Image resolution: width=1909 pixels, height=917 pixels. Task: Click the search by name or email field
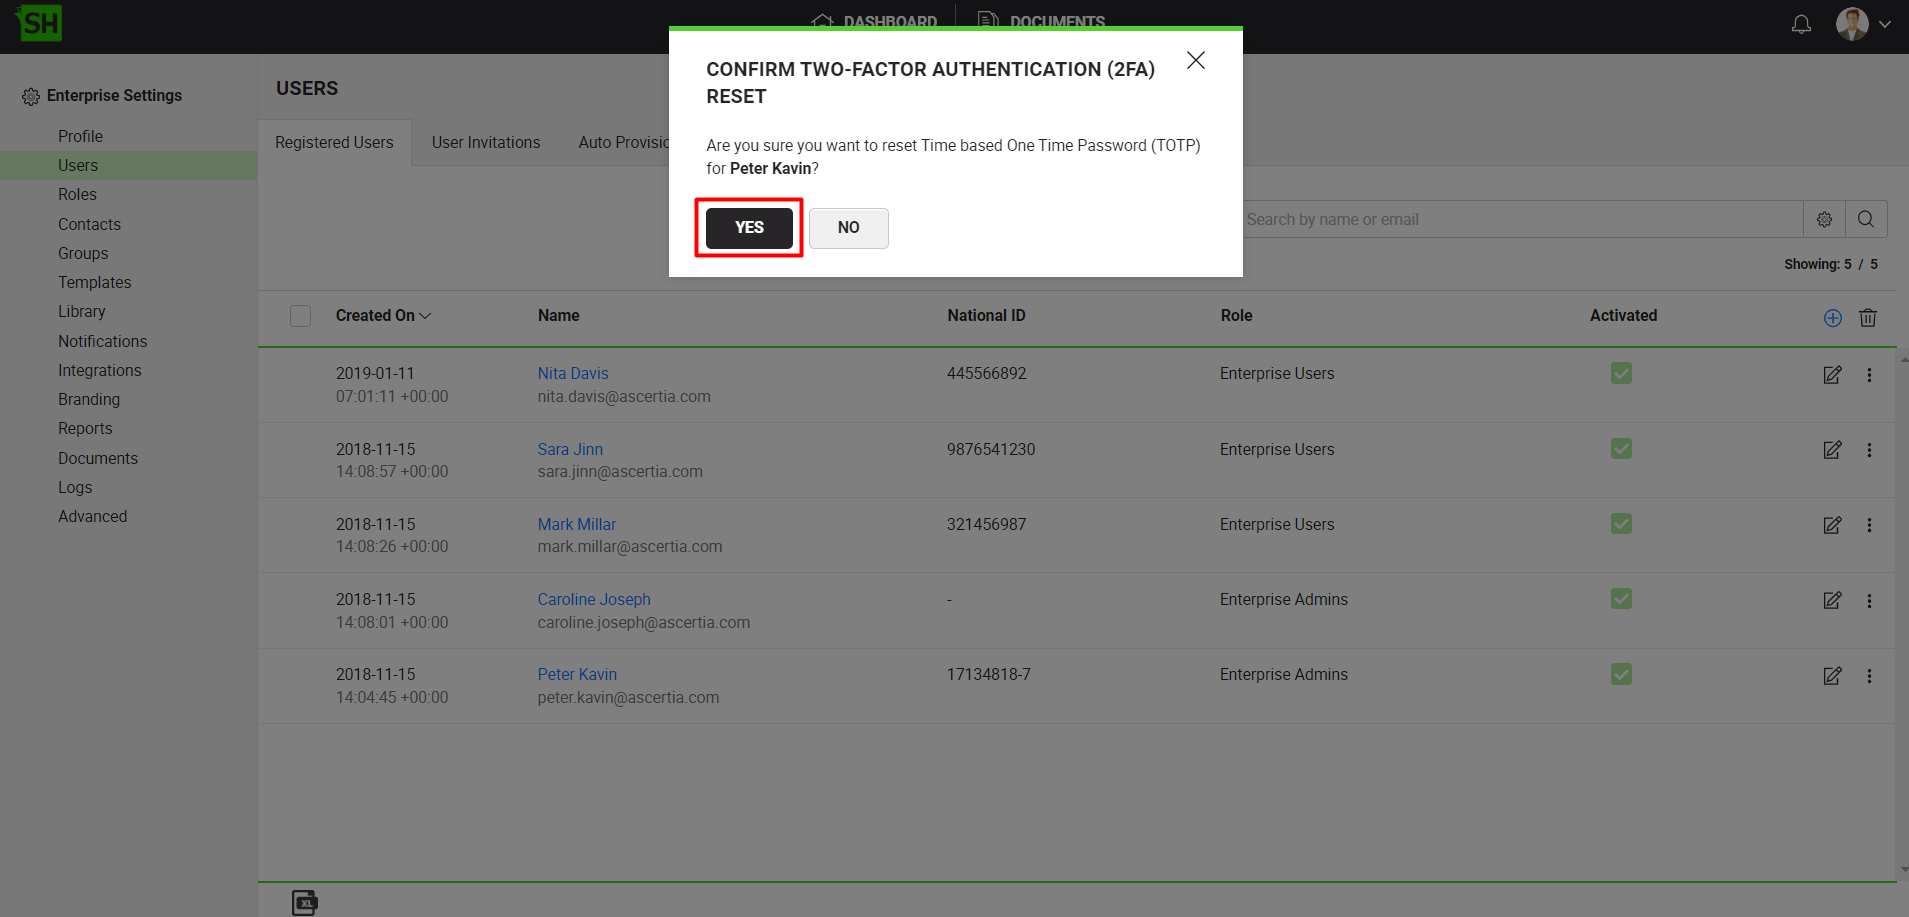[1520, 220]
